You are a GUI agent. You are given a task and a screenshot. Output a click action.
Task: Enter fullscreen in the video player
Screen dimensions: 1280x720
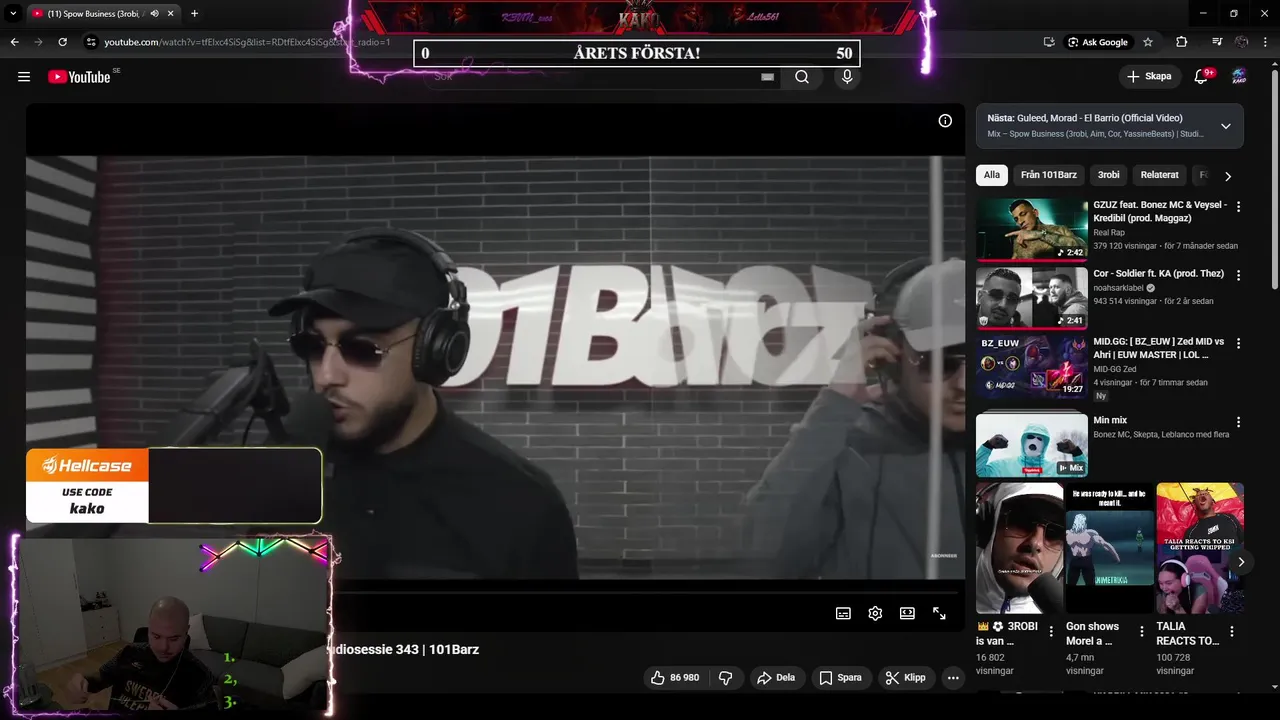939,613
